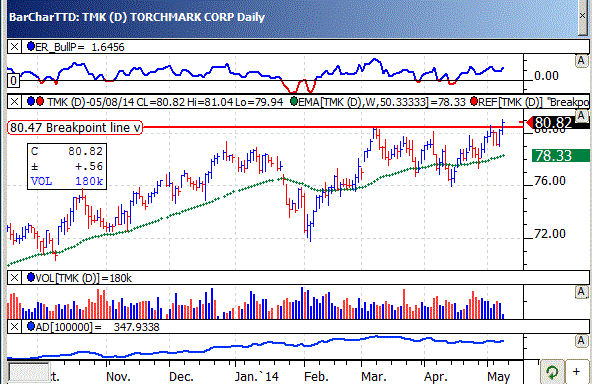The image size is (592, 384).
Task: Toggle autoscale A in ER_BullP panel
Action: point(581,61)
